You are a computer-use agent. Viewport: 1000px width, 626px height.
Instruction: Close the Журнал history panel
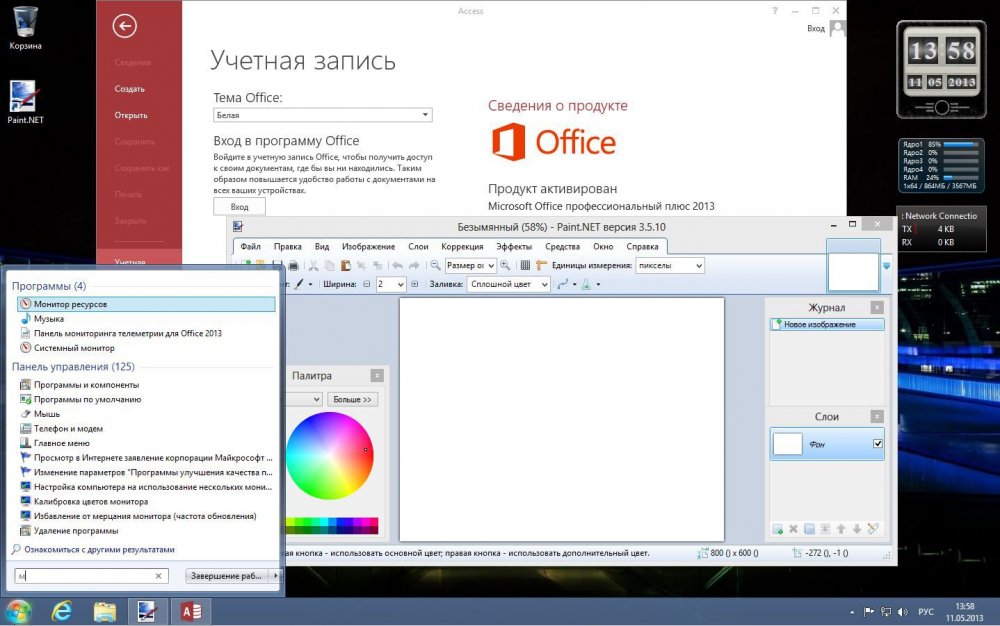878,307
